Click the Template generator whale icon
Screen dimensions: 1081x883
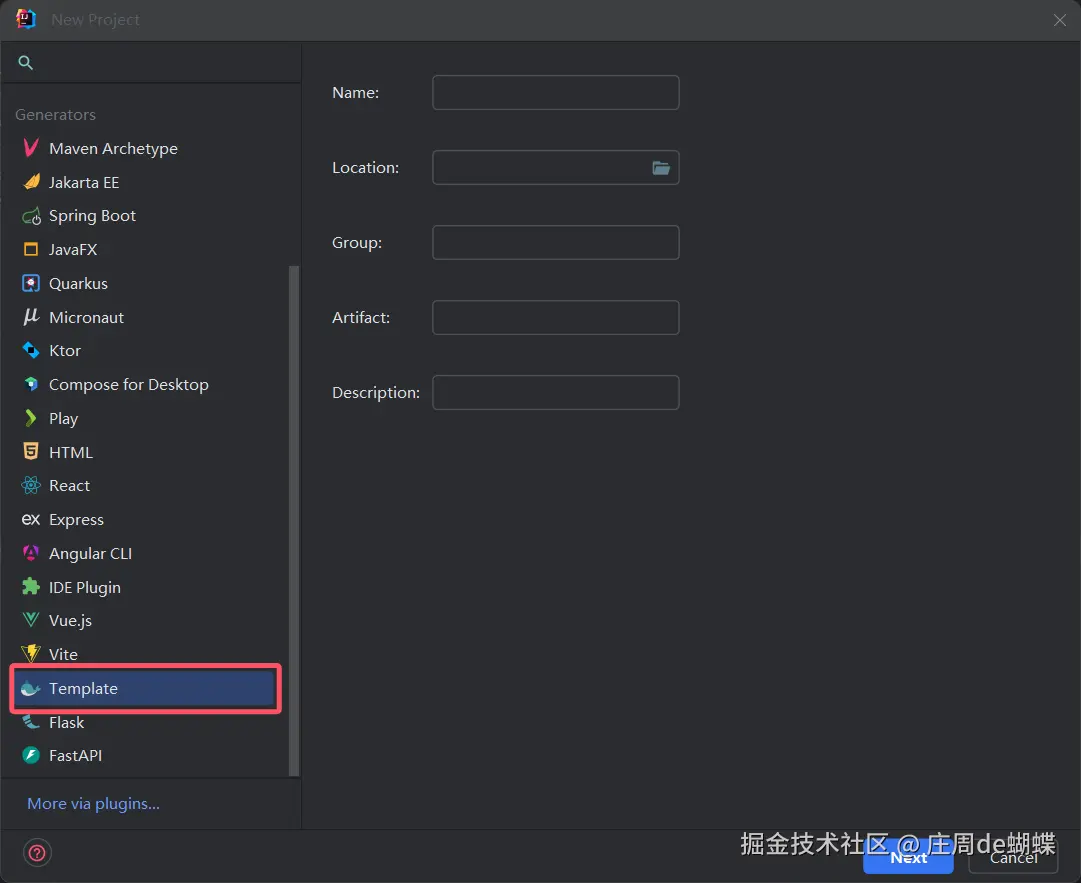tap(31, 688)
